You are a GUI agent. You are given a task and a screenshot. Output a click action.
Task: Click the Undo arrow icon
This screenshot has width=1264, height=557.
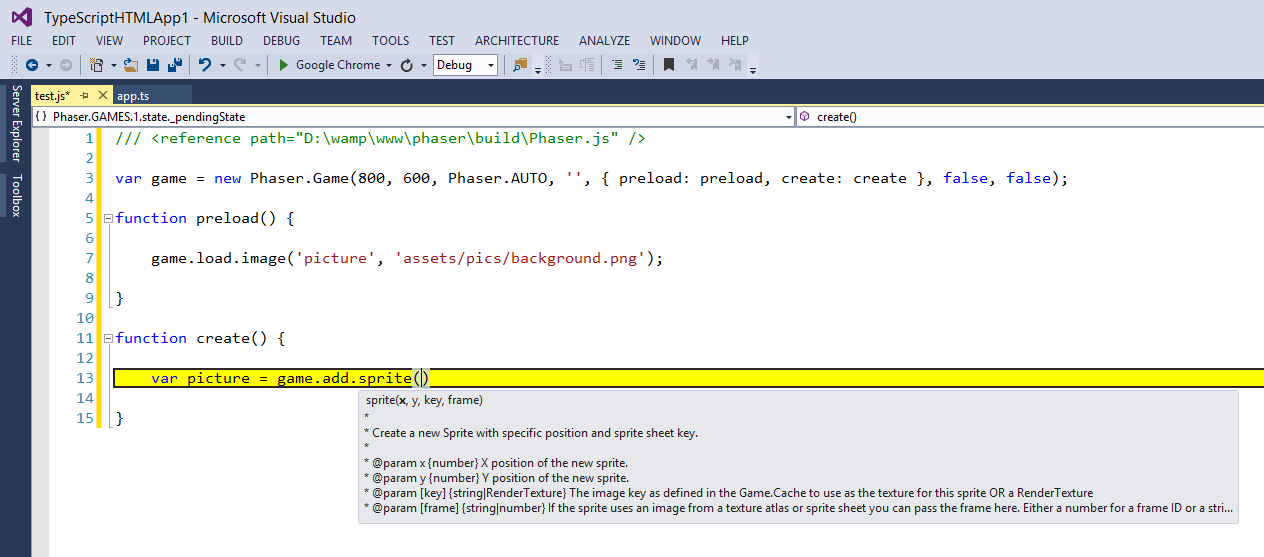(205, 65)
